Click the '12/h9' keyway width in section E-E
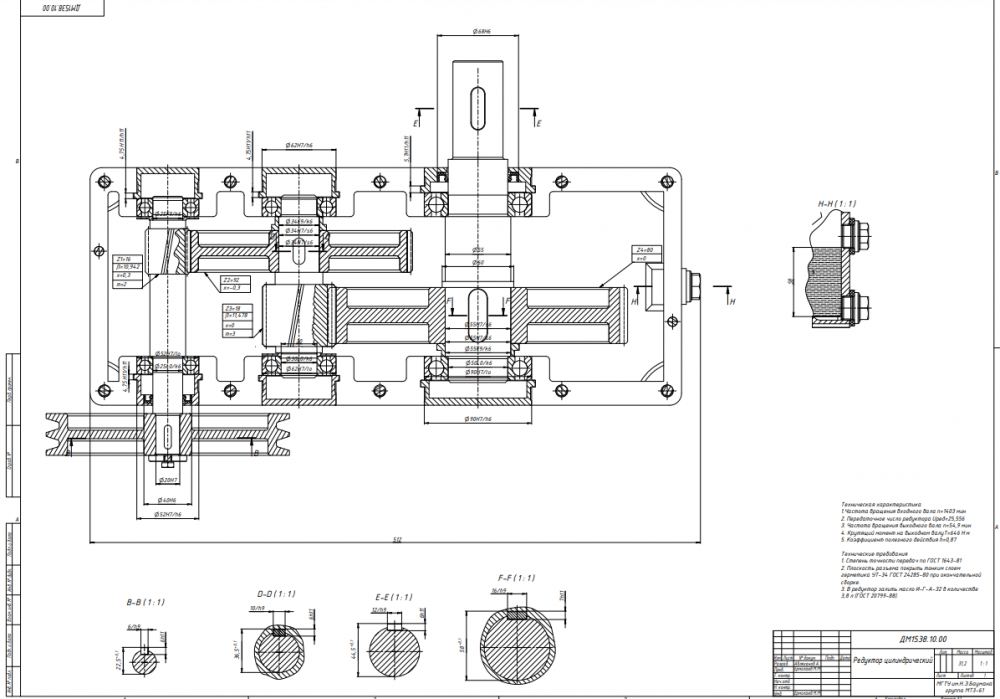Screen dimensions: 1000x699 tap(379, 610)
